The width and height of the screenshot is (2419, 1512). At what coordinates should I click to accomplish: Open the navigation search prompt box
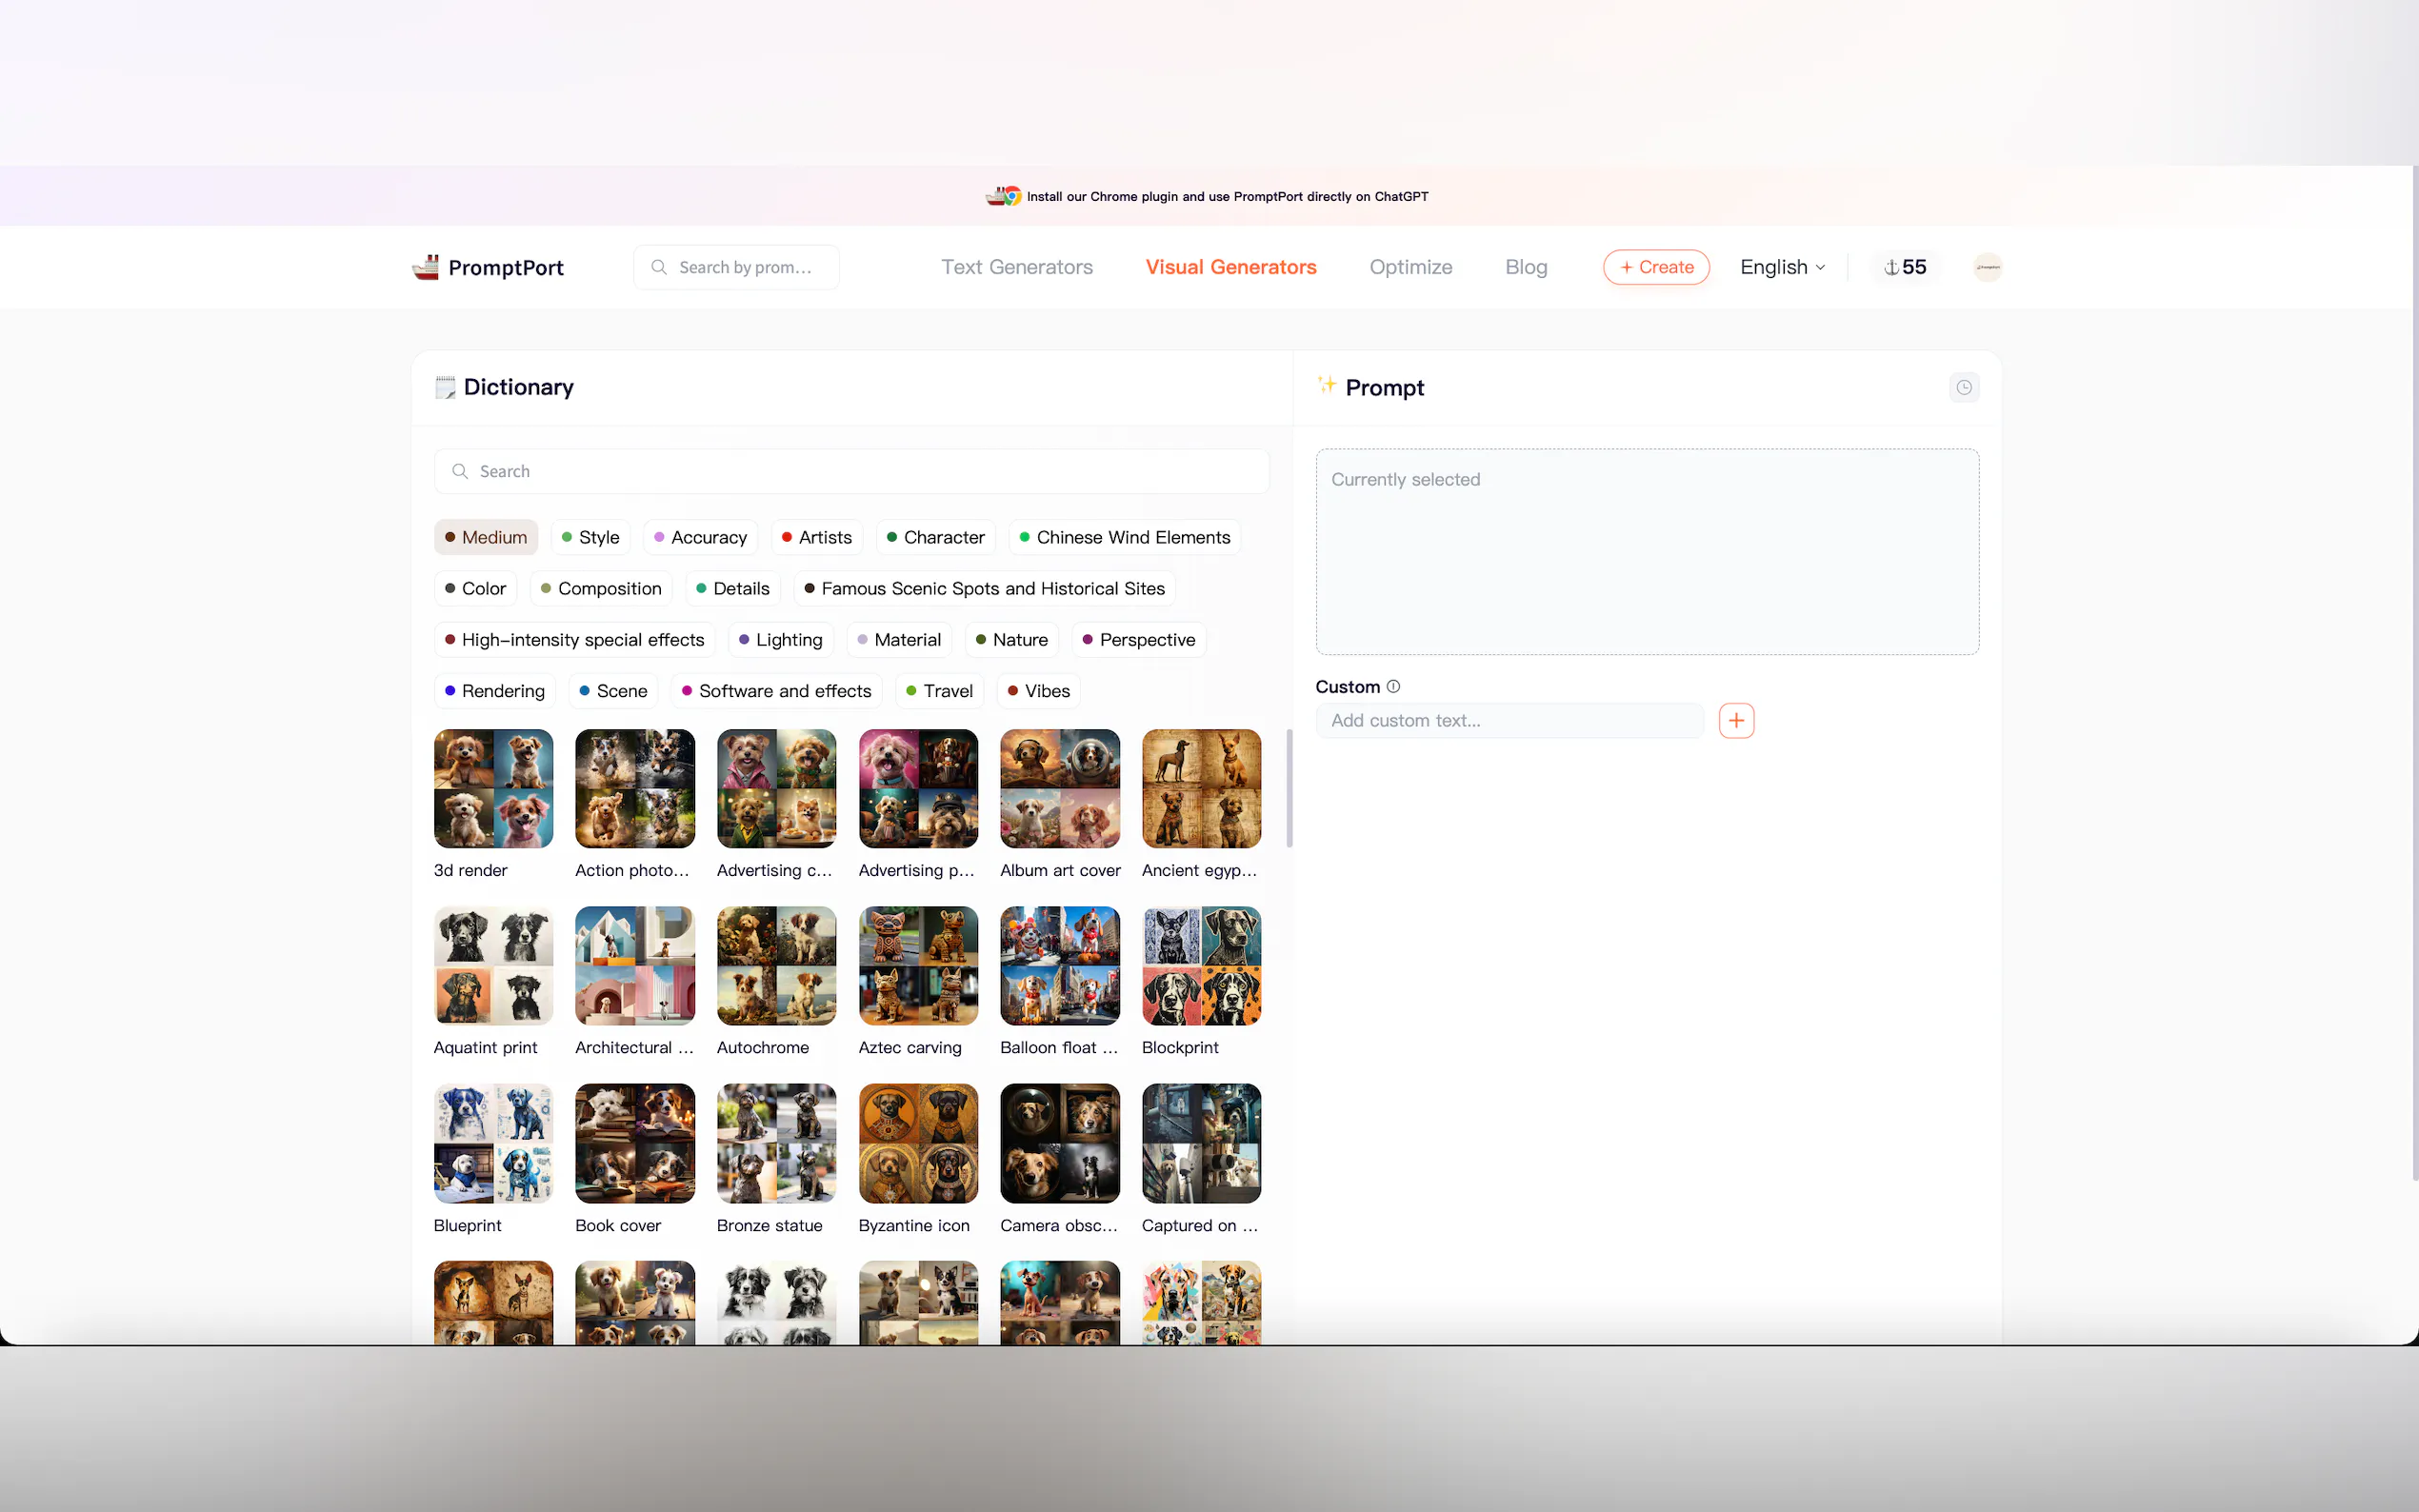click(x=735, y=266)
